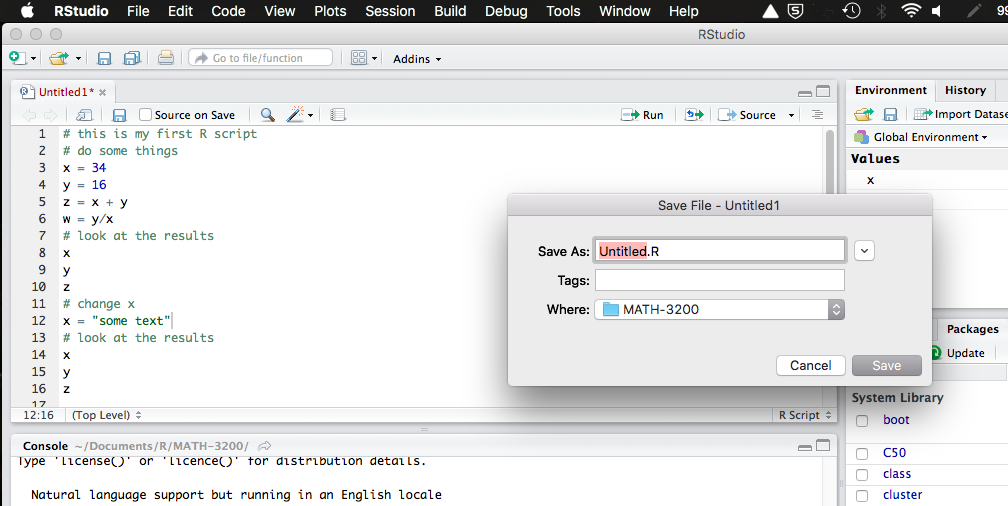The width and height of the screenshot is (1008, 506).
Task: Click the Run button
Action: [x=642, y=115]
